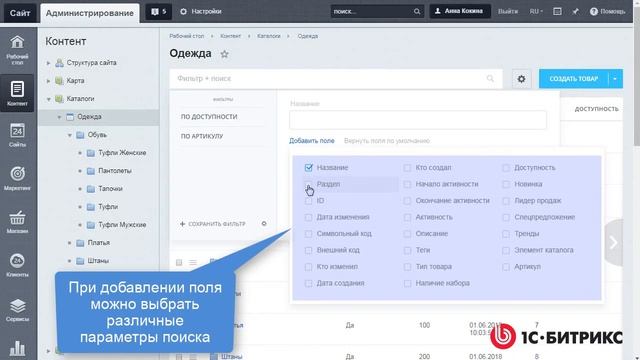Click the search magnifier in top bar
This screenshot has width=640, height=360.
(417, 11)
